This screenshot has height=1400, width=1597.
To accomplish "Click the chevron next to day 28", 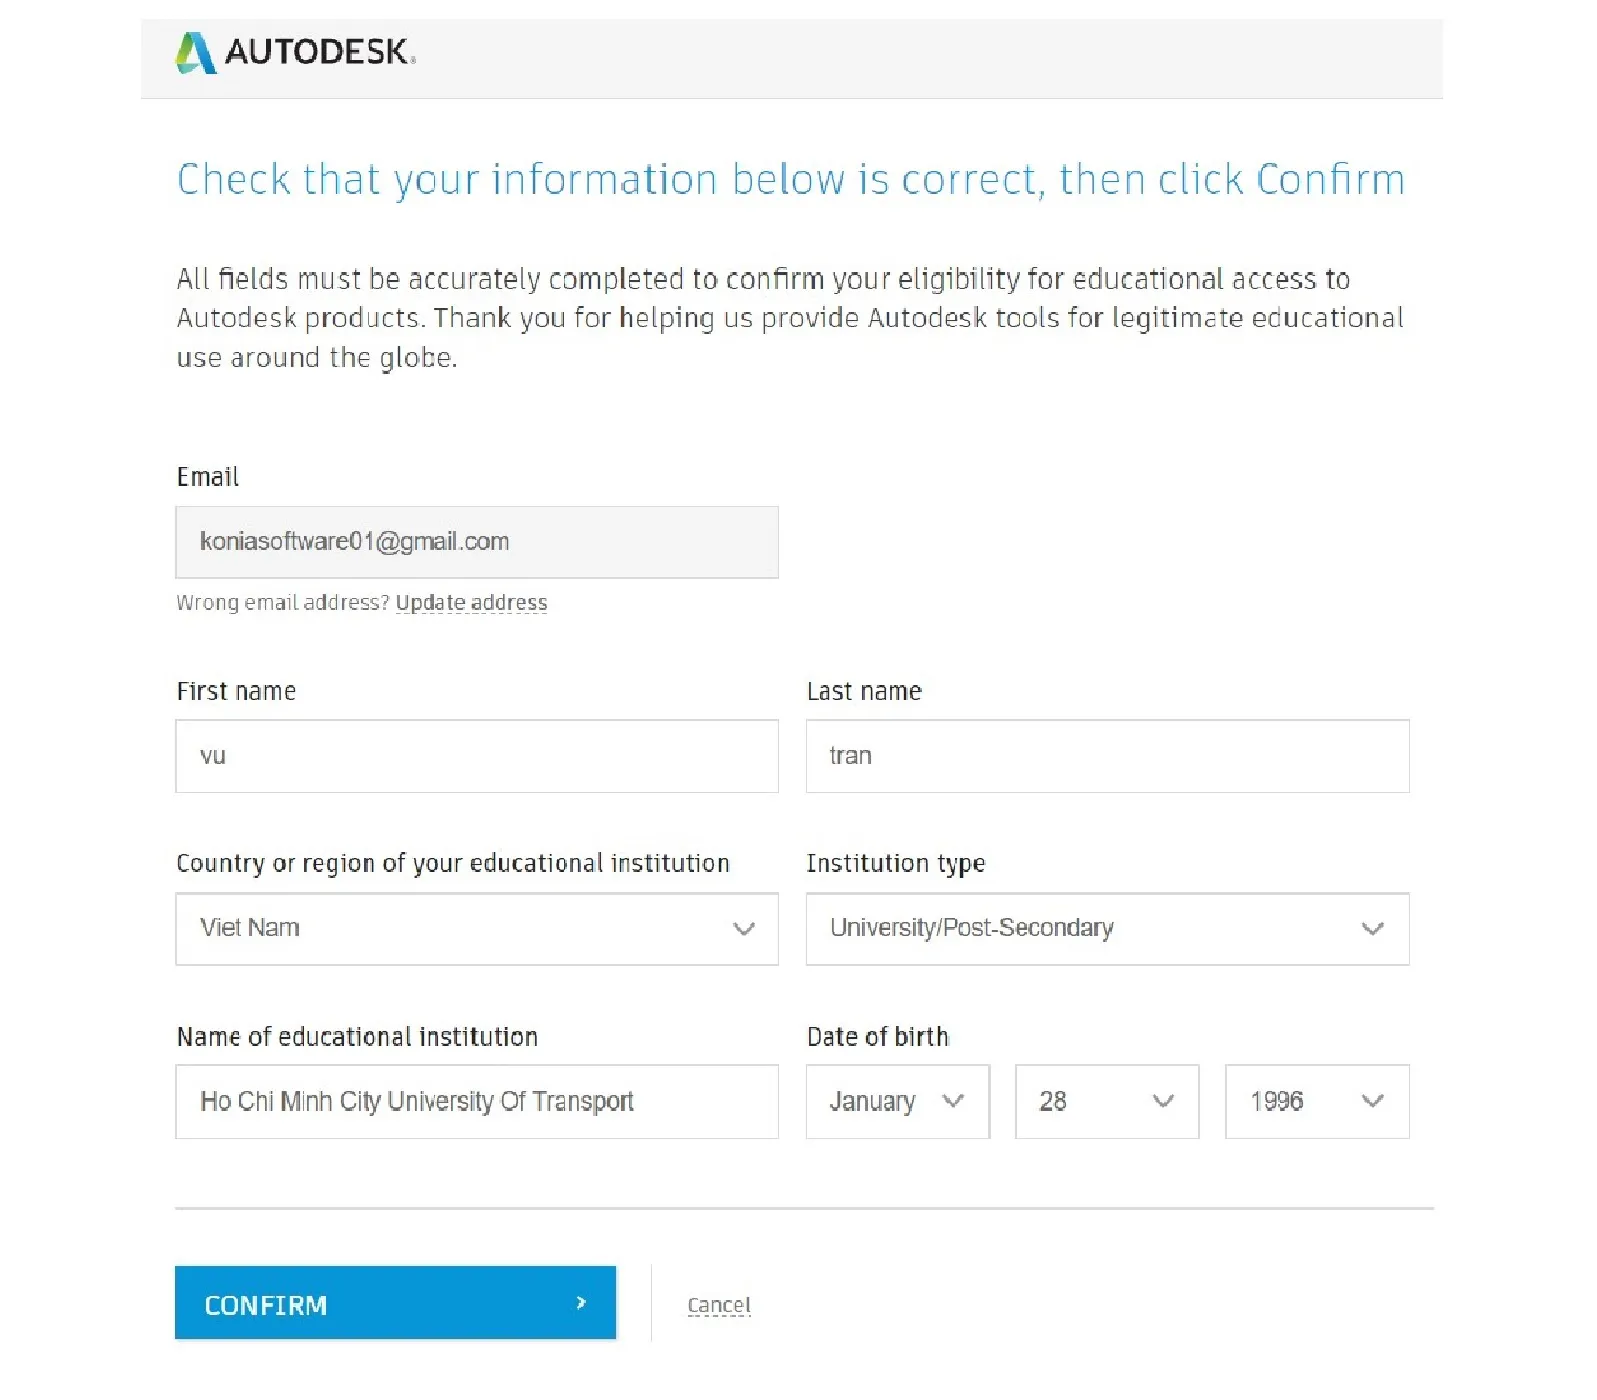I will click(1162, 1101).
